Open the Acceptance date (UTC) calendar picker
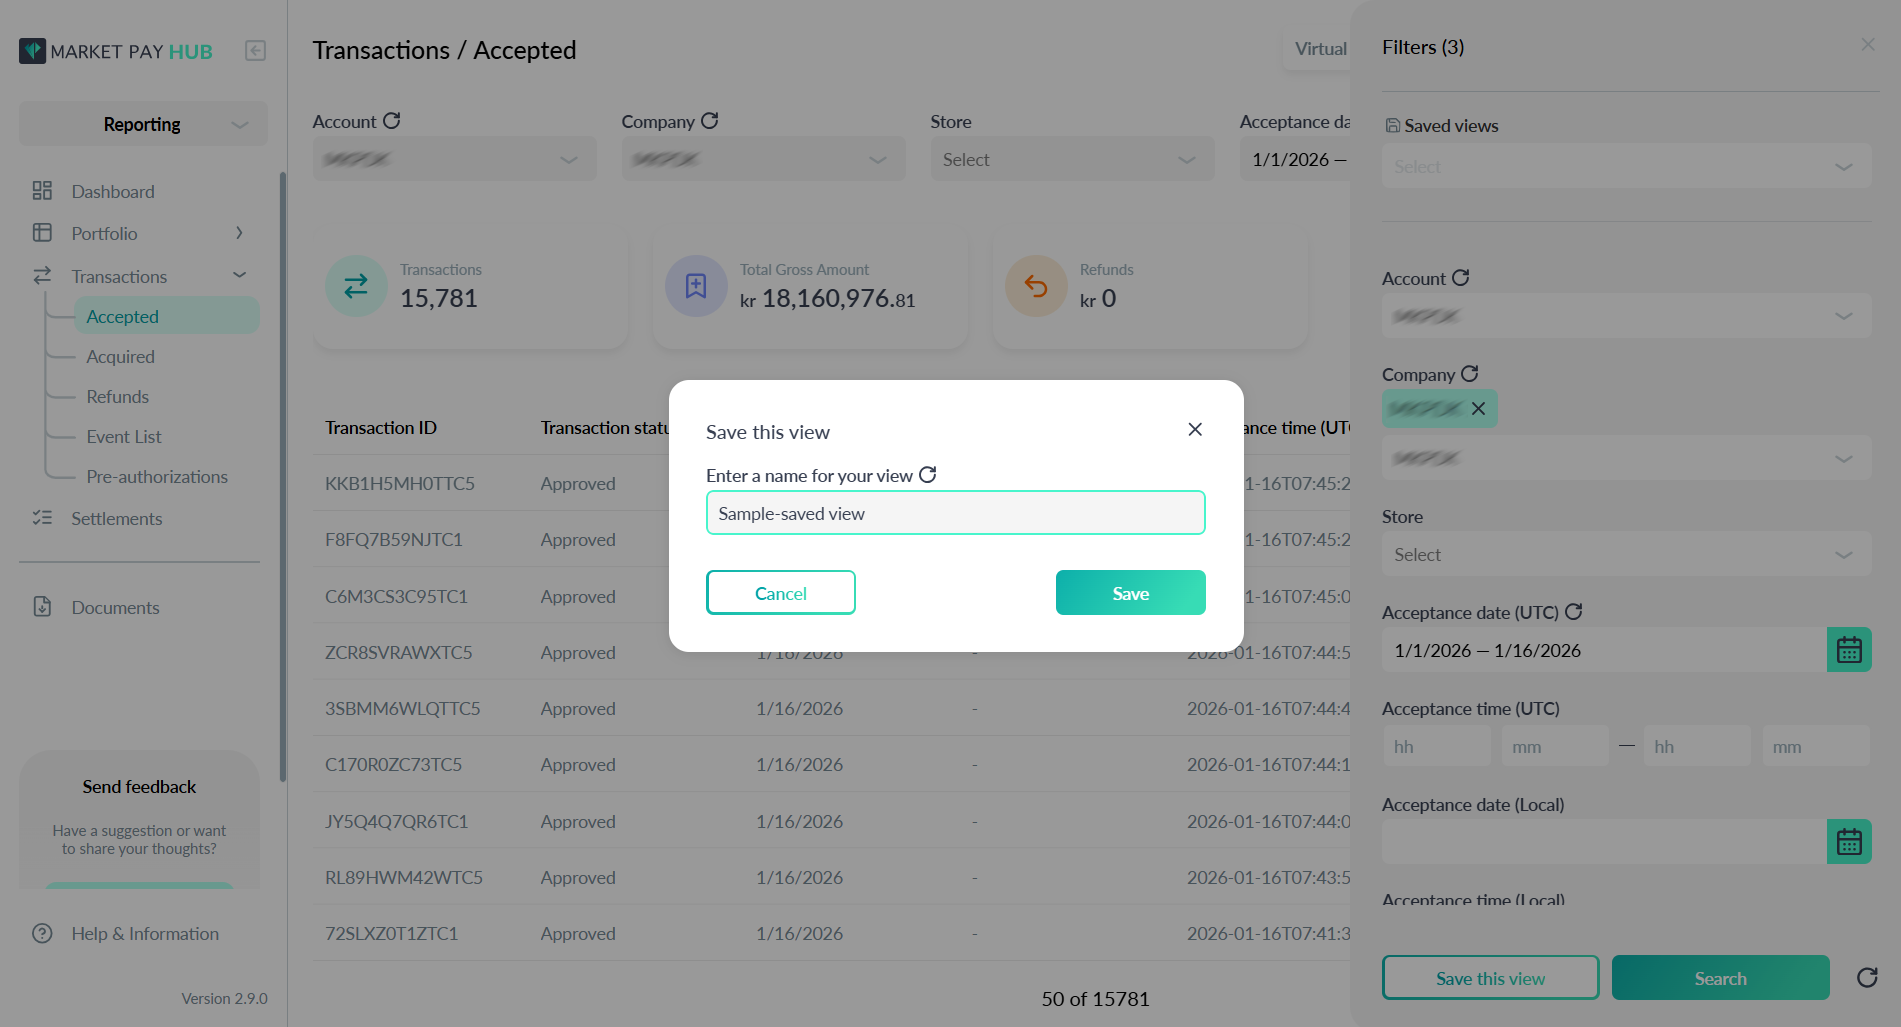 point(1849,650)
